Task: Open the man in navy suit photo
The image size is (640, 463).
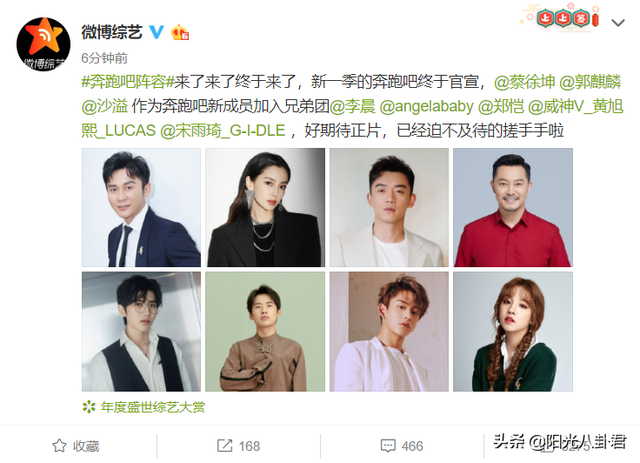Action: [141, 207]
